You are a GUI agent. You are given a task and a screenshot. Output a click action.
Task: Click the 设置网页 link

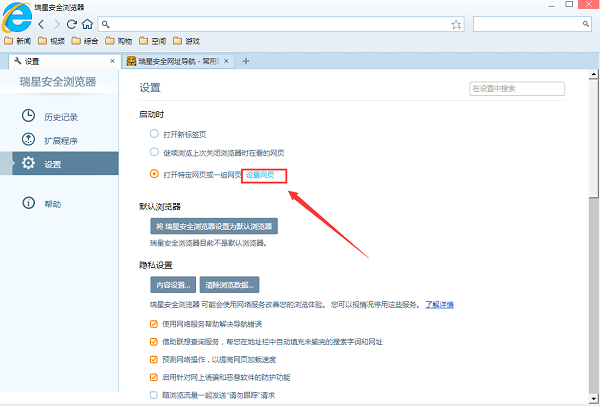260,174
